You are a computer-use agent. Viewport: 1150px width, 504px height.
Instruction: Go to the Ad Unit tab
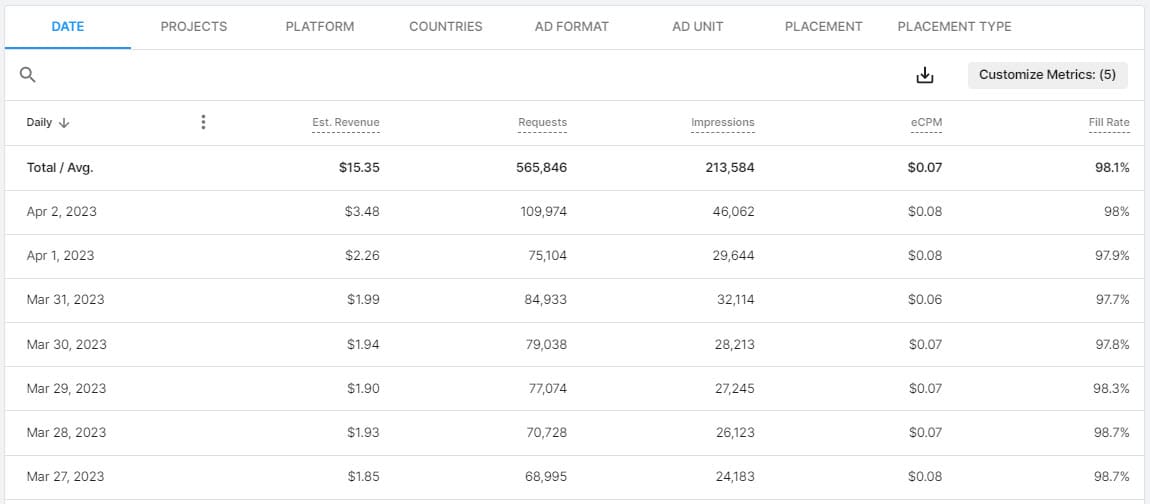tap(697, 26)
